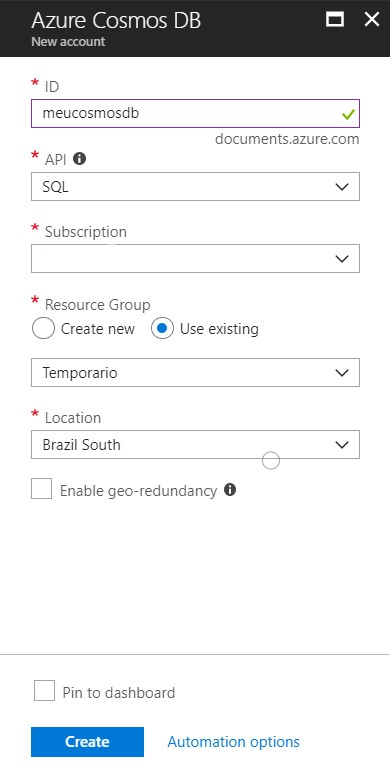Click the Subscription dropdown chevron arrow
Screen dimensions: 390x770
click(x=341, y=258)
